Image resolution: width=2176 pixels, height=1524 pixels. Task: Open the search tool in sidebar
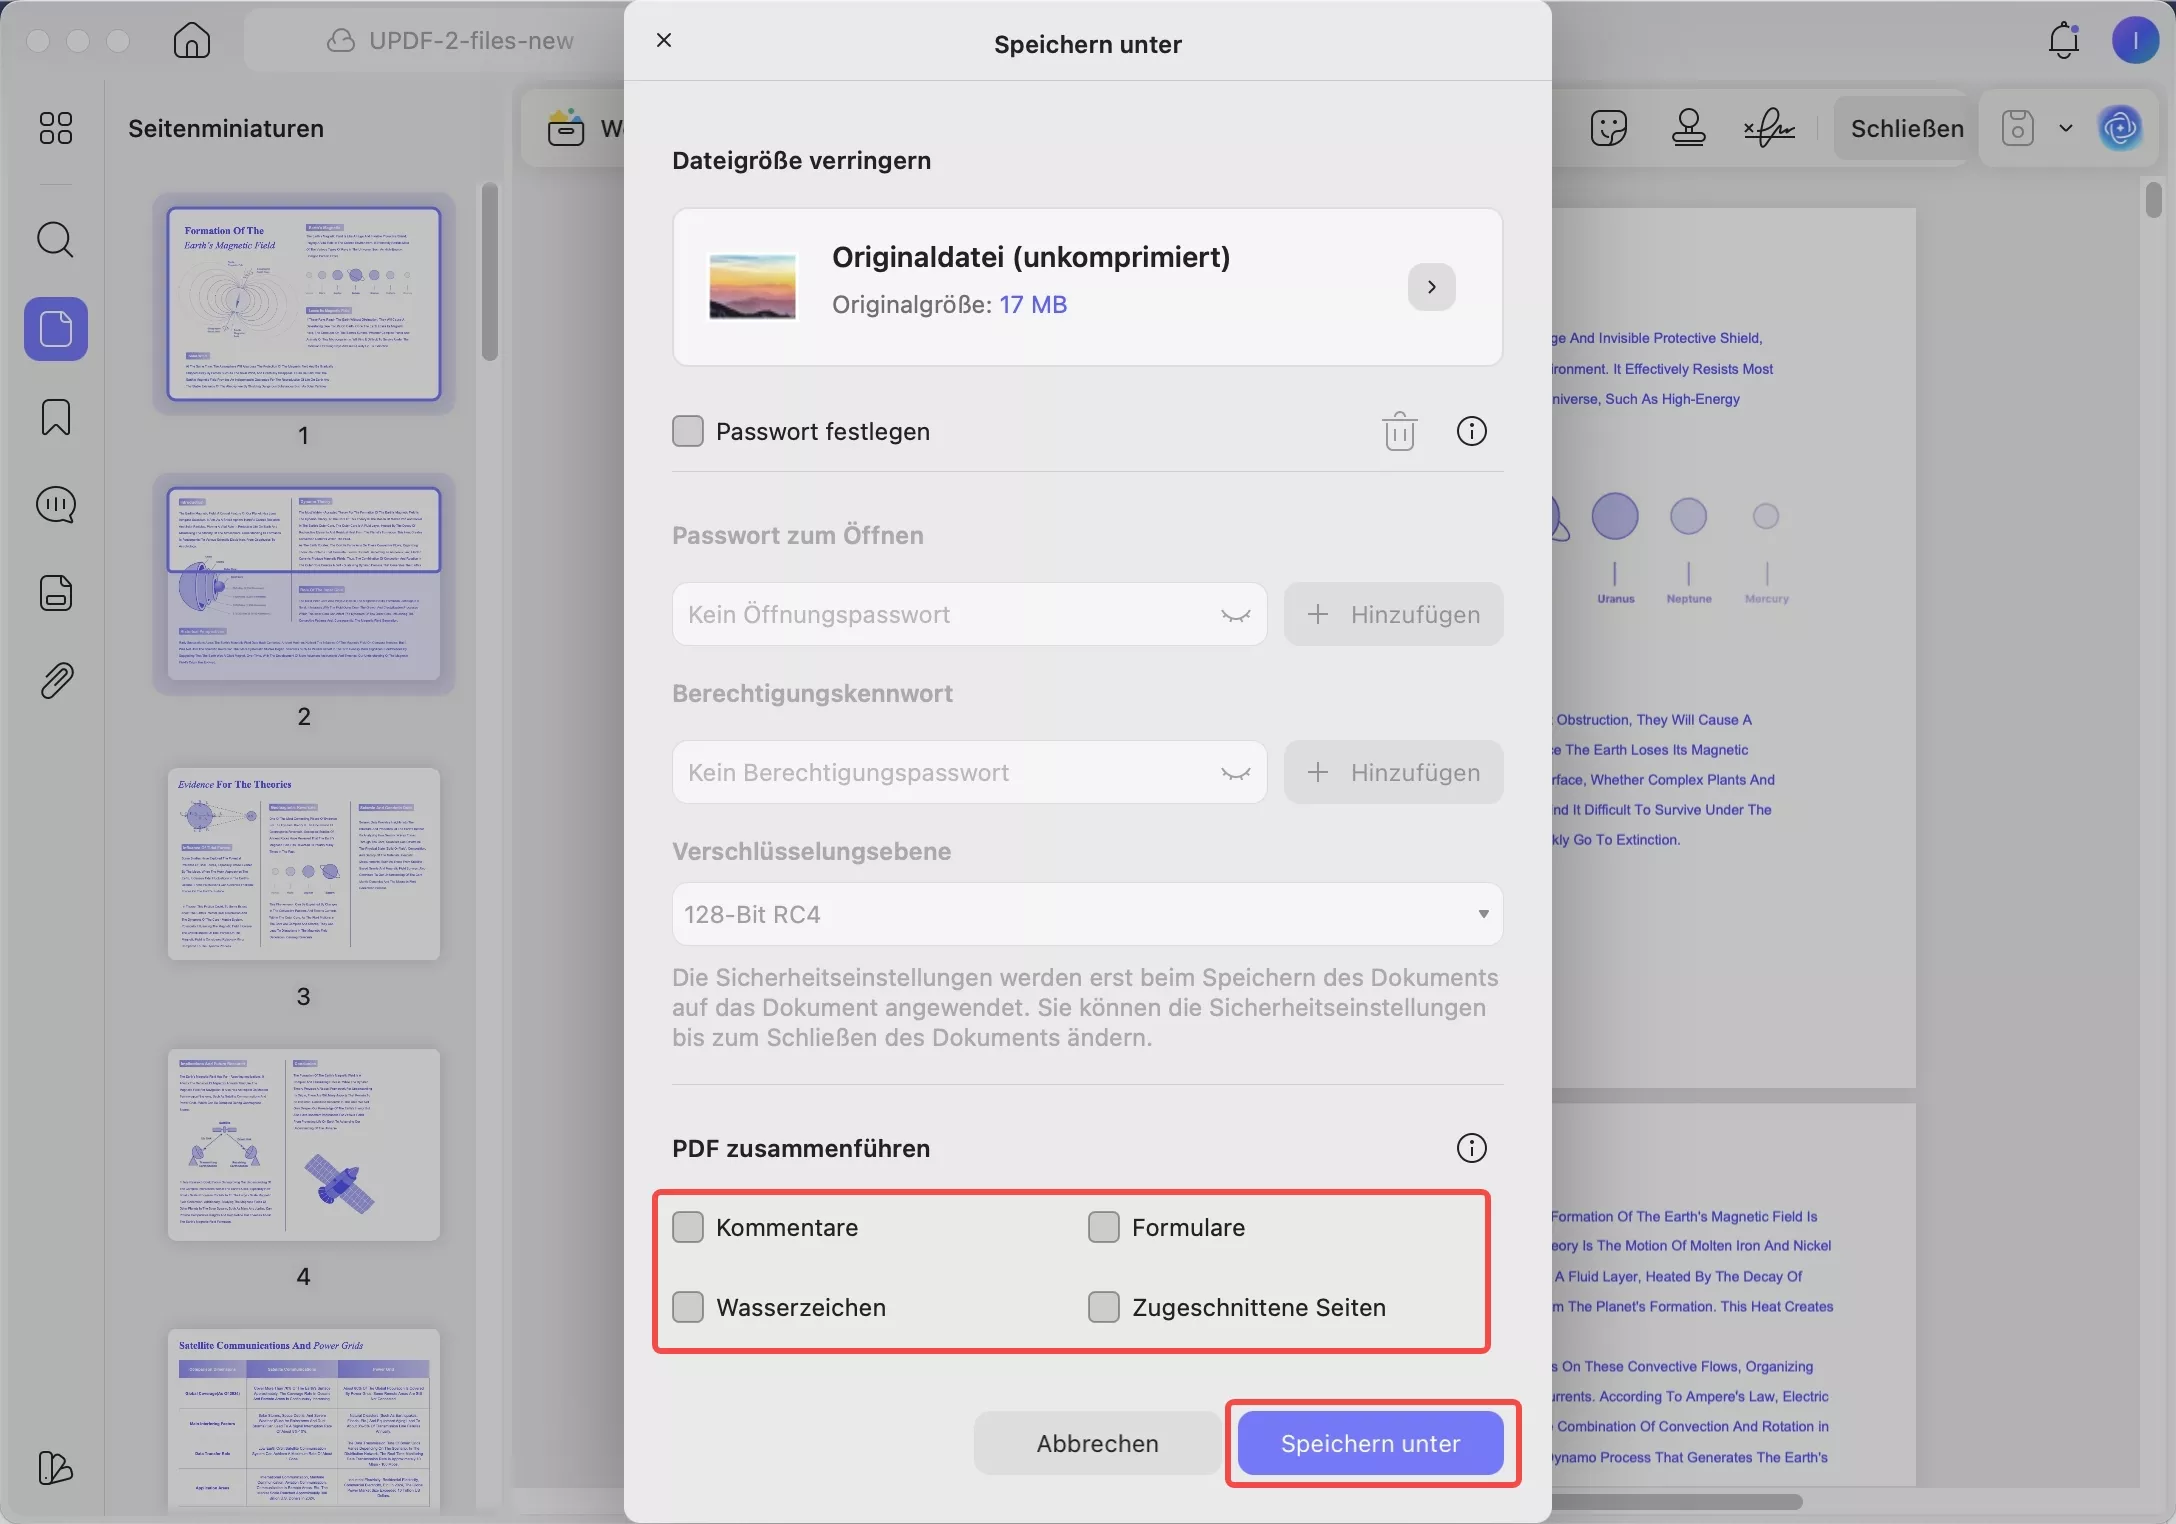click(x=56, y=240)
